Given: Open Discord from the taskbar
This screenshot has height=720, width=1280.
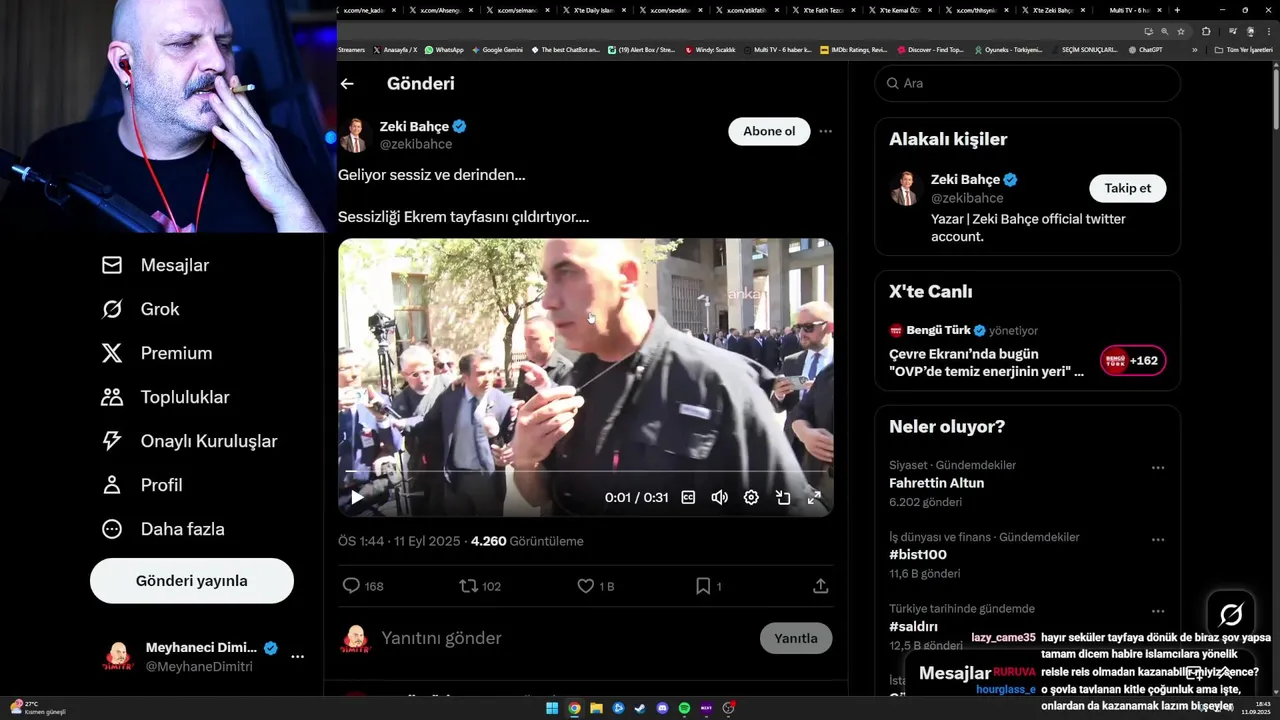Looking at the screenshot, I should 662,708.
